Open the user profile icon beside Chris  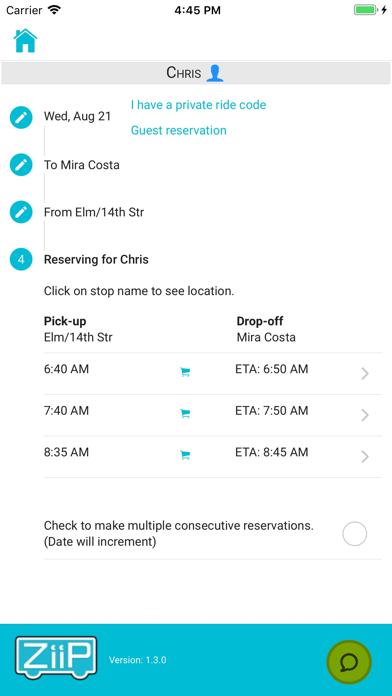[x=215, y=73]
